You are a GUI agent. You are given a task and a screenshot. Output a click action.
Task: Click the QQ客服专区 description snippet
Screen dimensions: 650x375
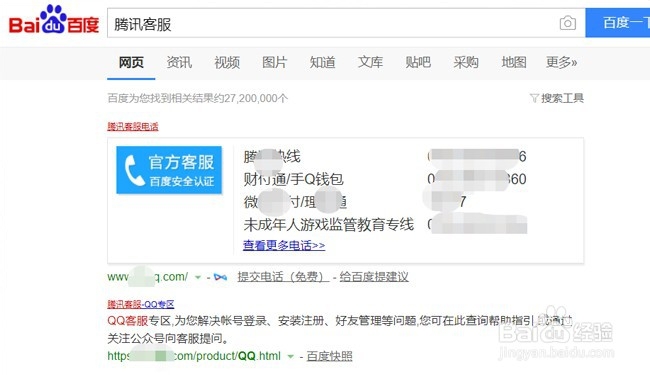click(x=340, y=329)
